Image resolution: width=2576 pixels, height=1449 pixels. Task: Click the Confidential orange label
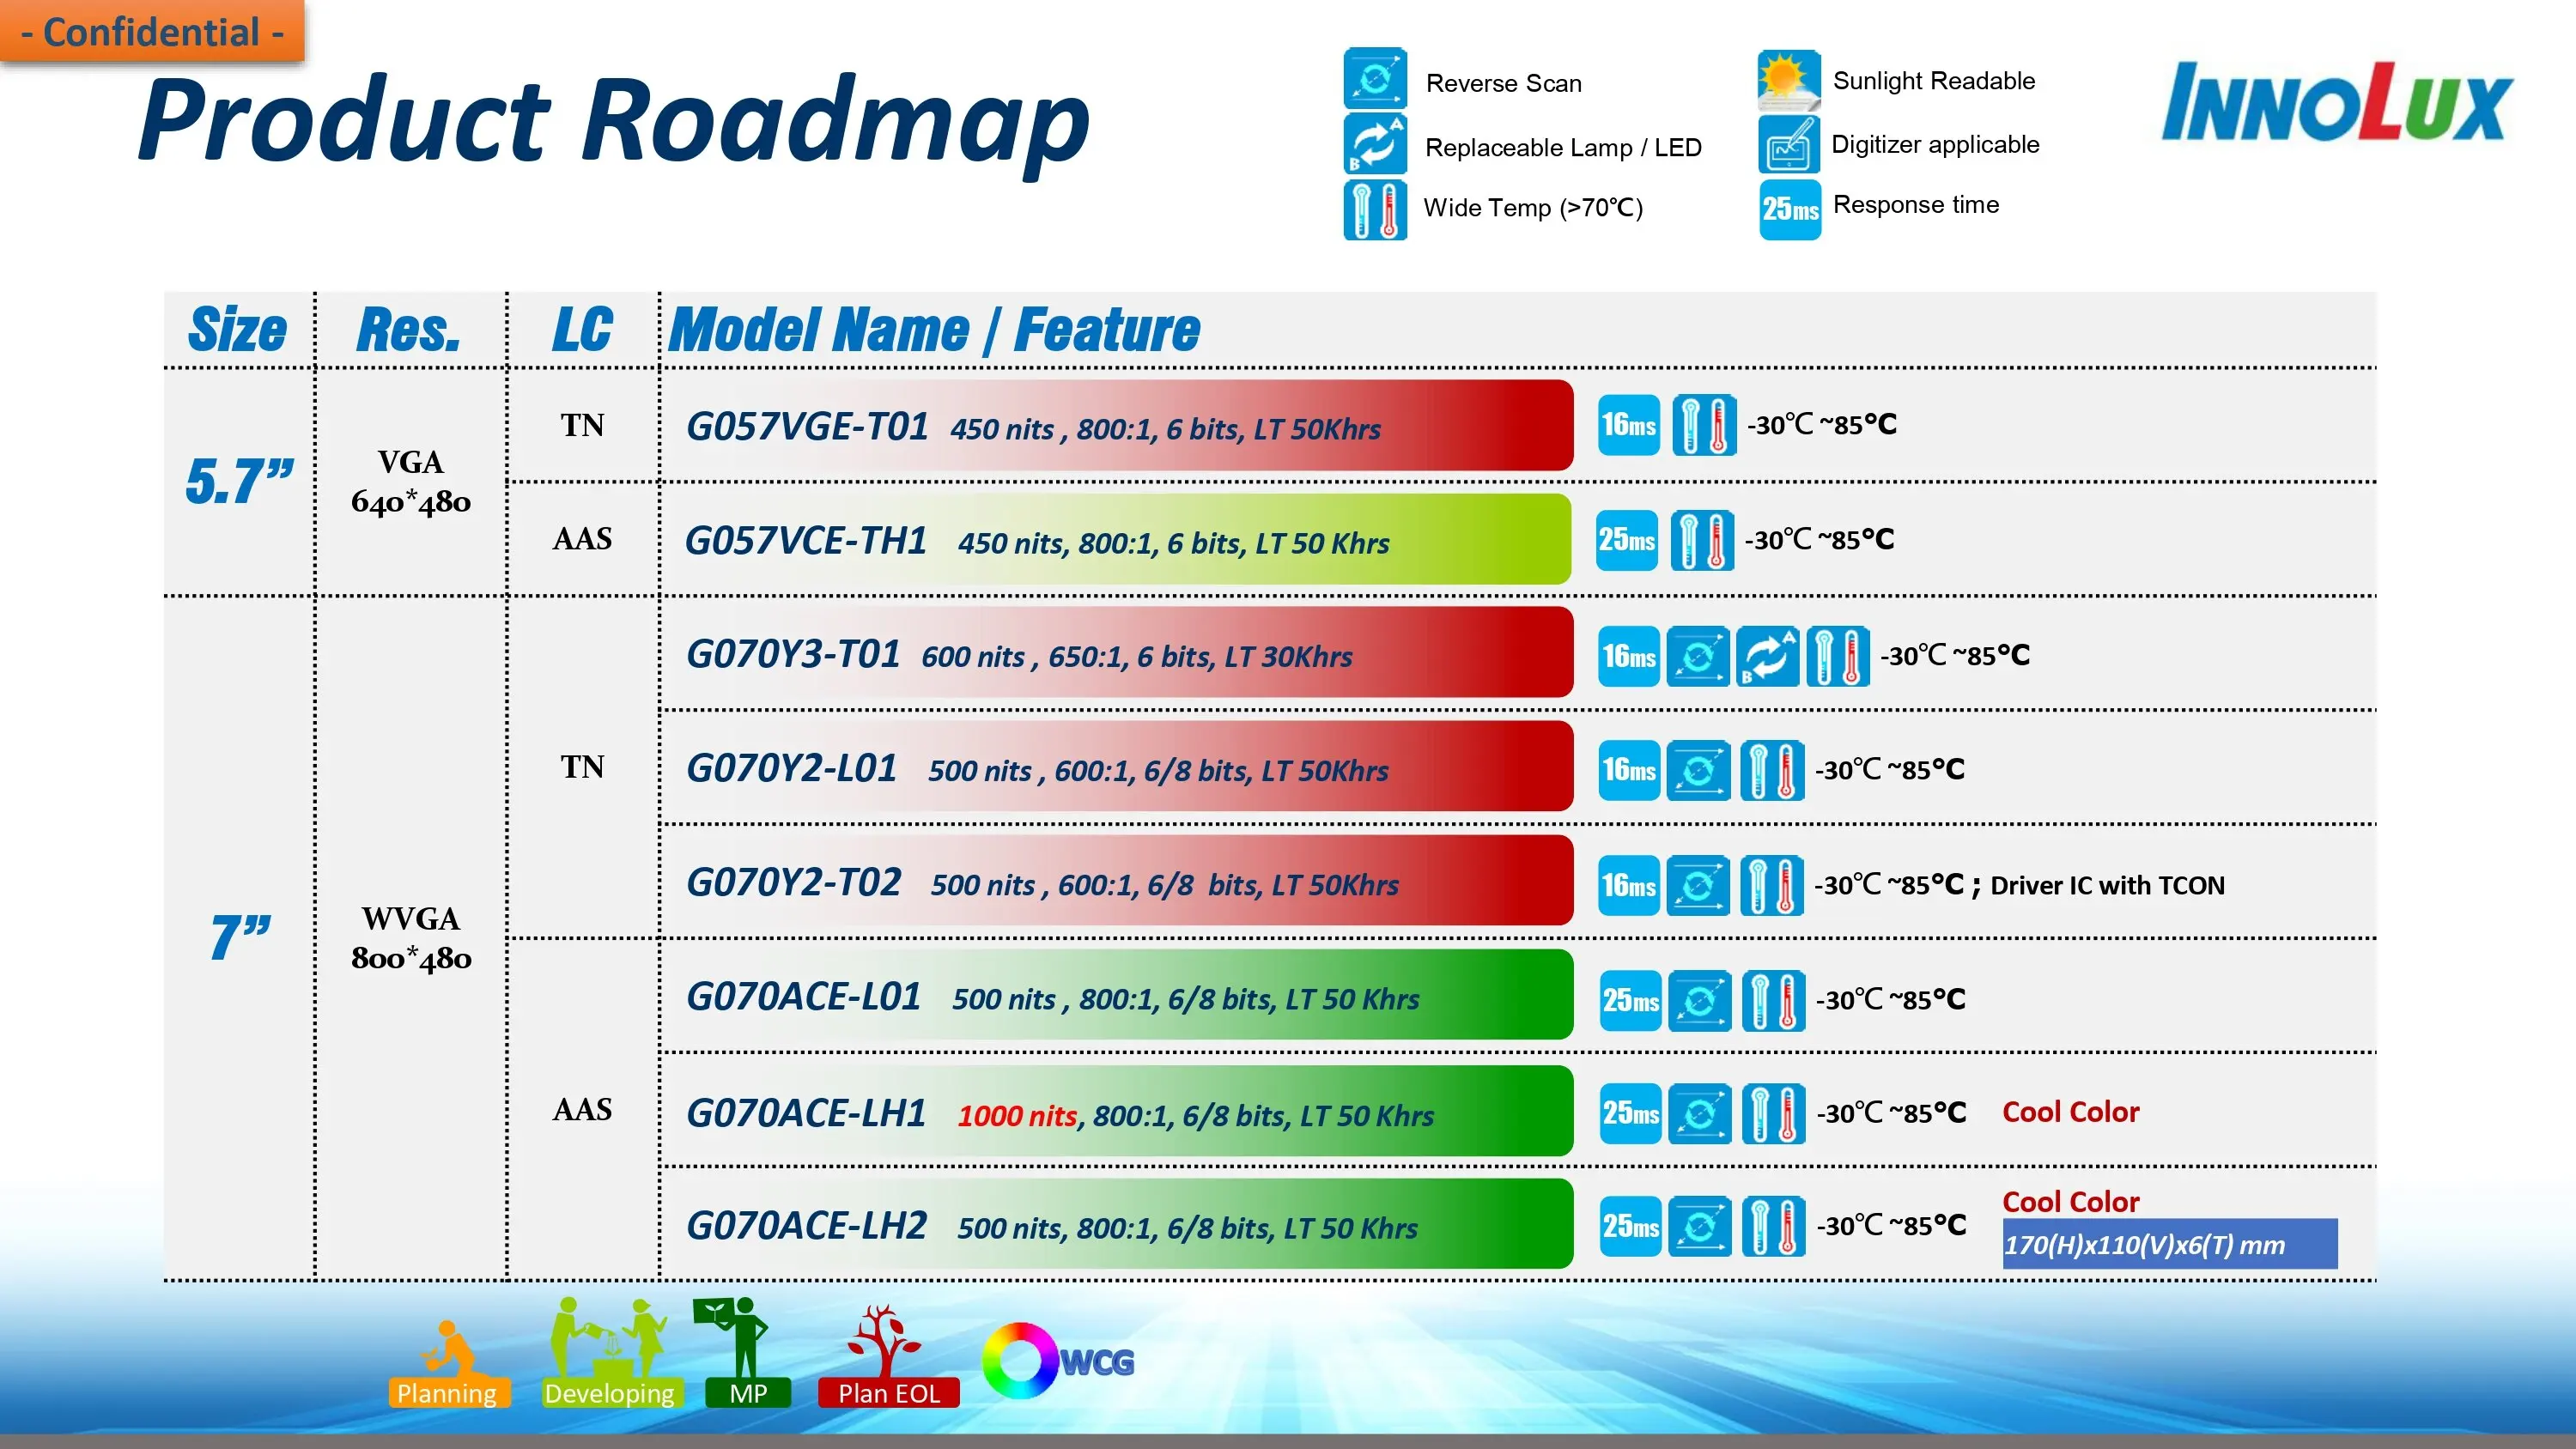coord(152,32)
